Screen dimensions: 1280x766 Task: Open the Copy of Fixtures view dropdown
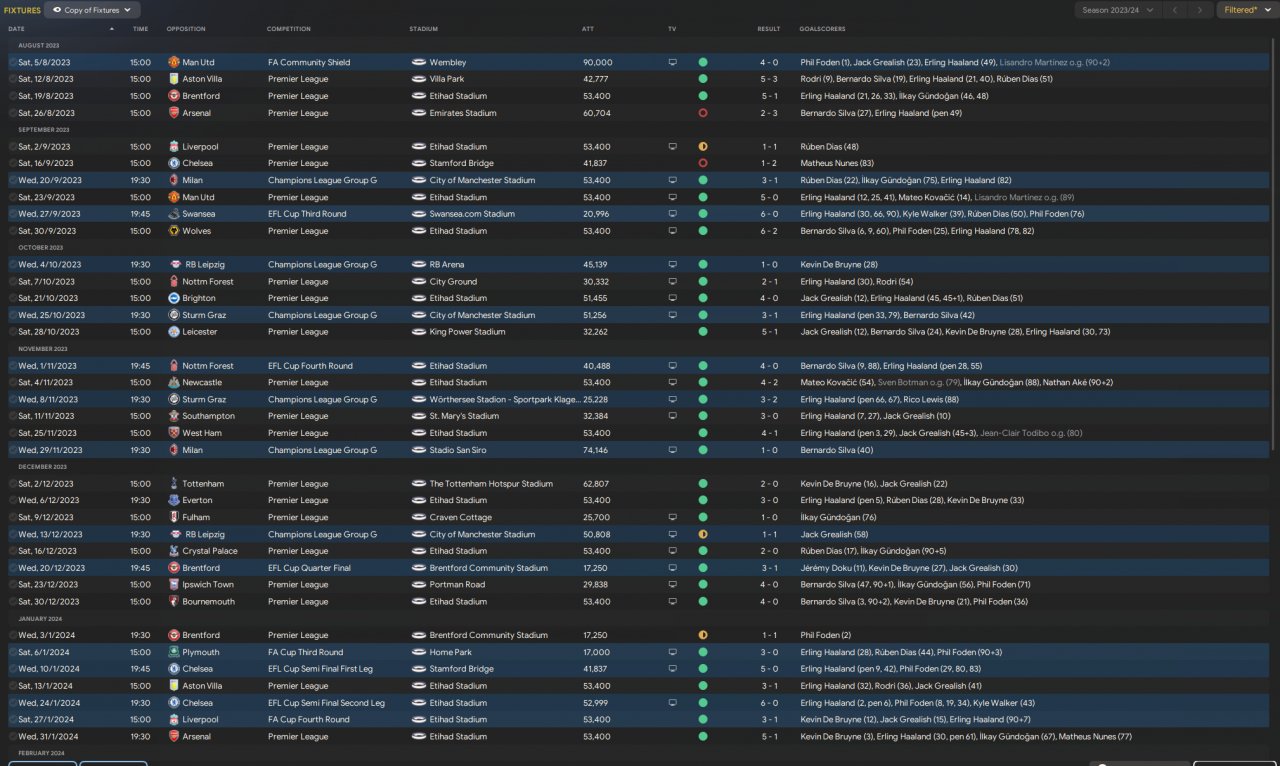tap(92, 10)
